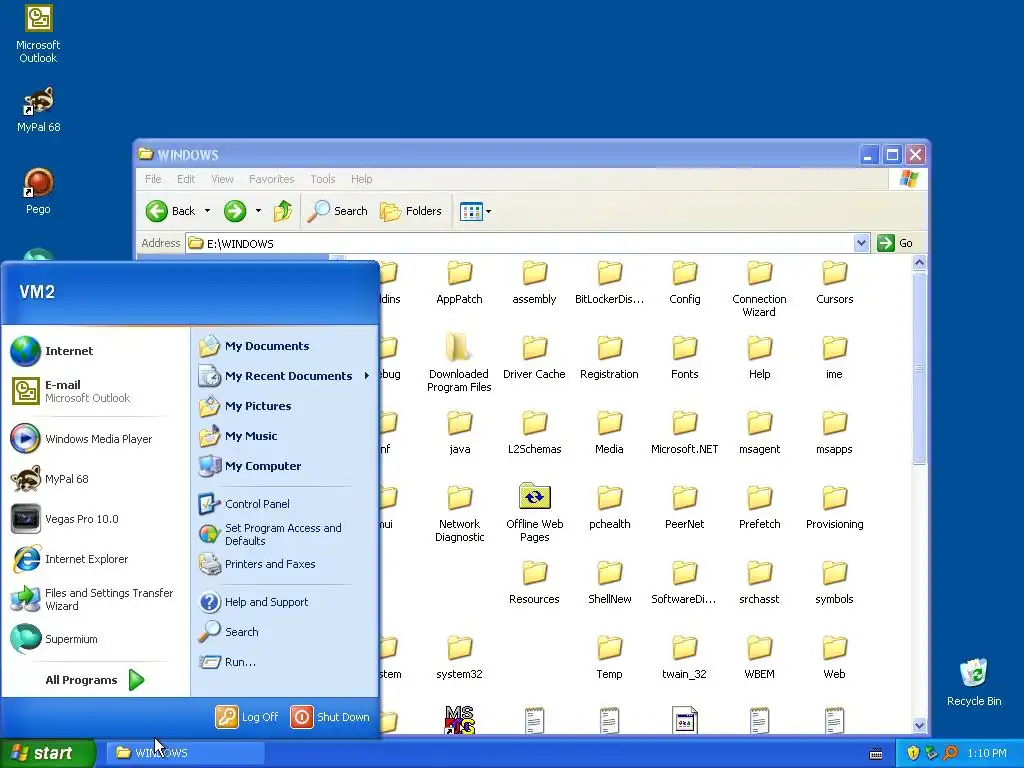
Task: Expand My Recent Documents submenu
Action: (x=285, y=376)
